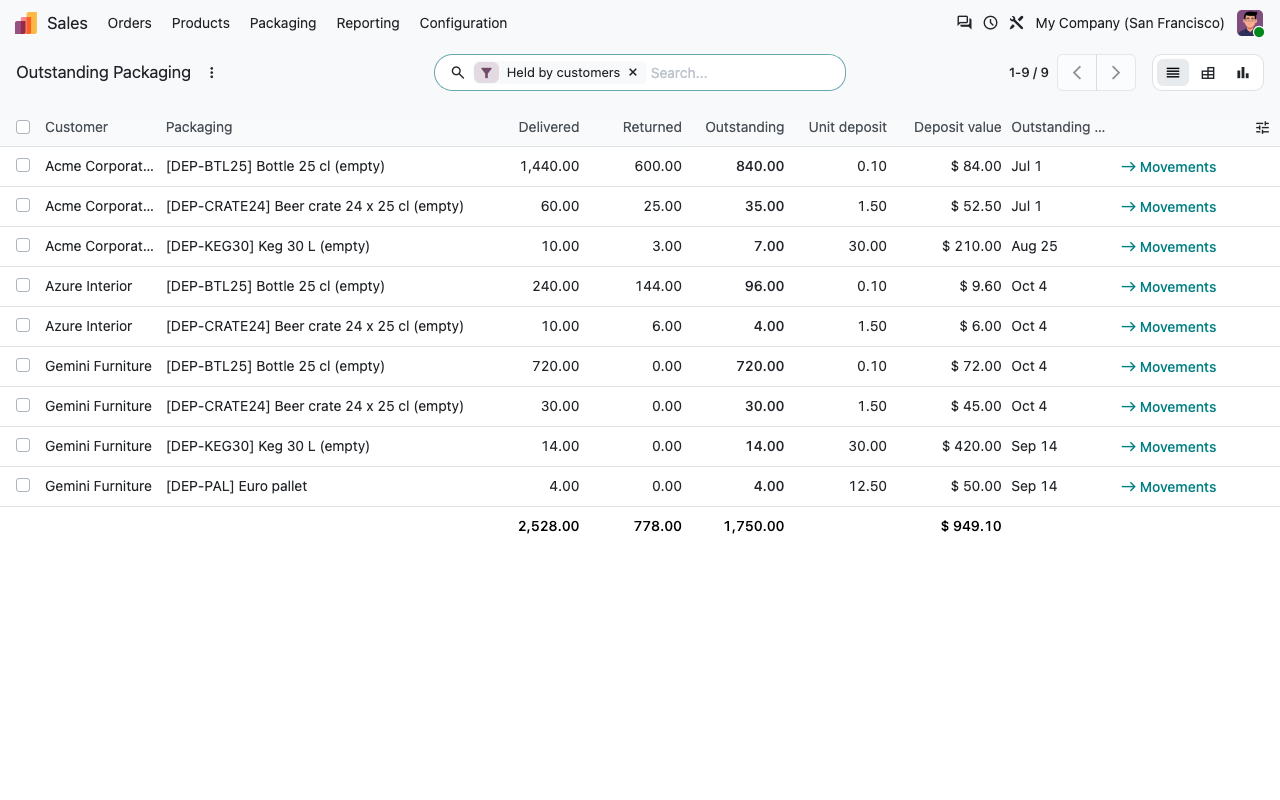Click the 1,440.00 delivered cell
Screen dimensions: 1280x800
(x=549, y=166)
